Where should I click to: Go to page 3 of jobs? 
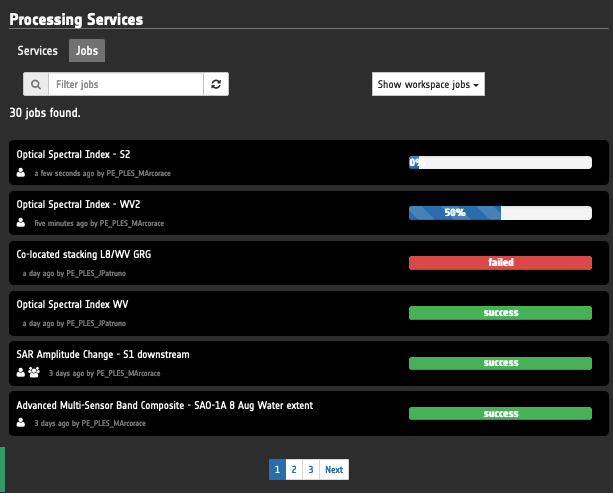[310, 469]
